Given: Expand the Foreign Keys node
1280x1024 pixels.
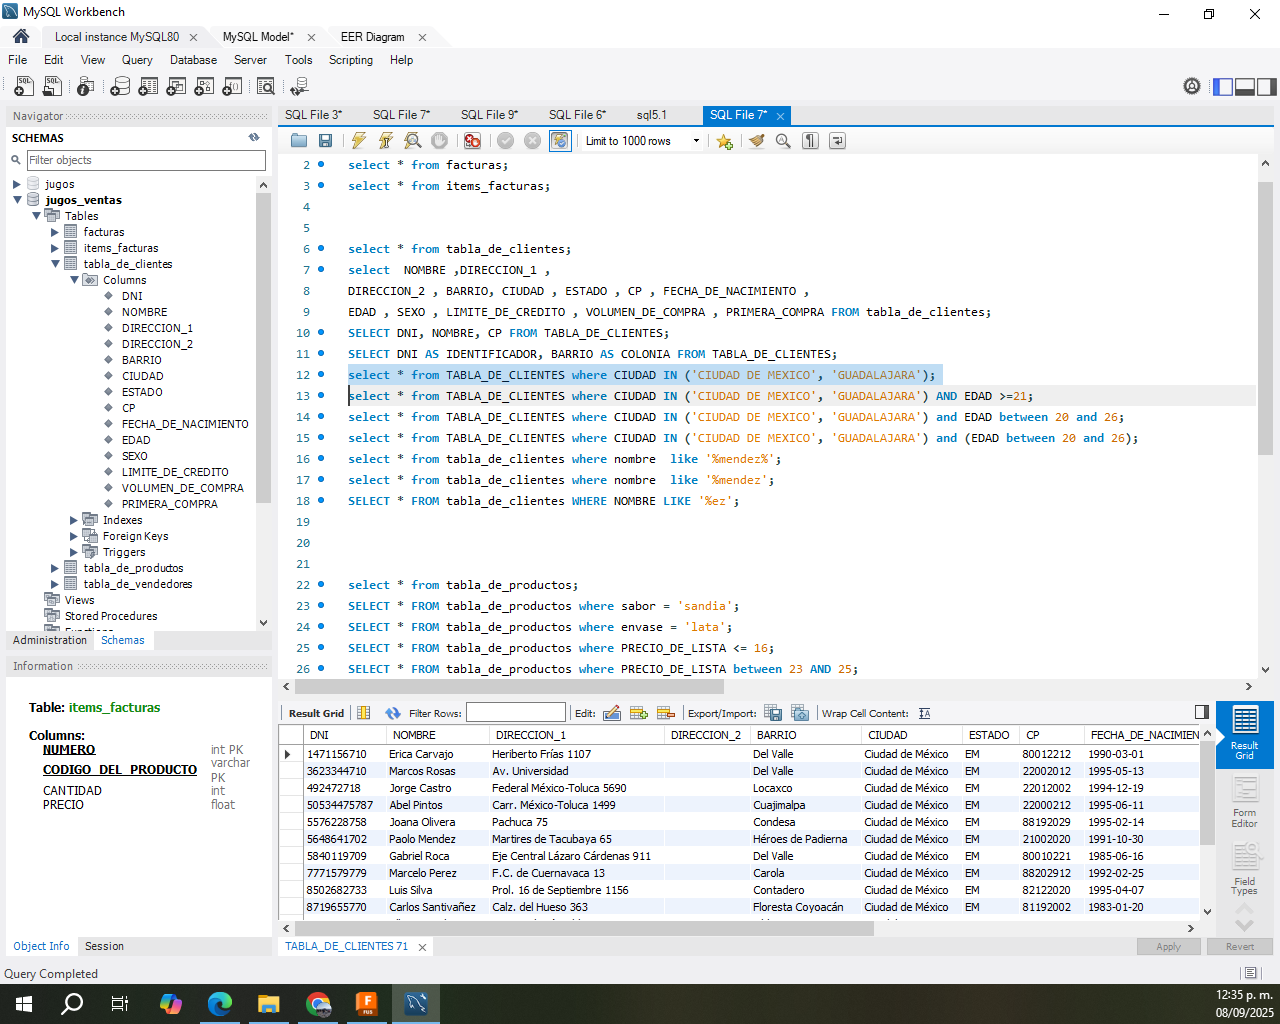Looking at the screenshot, I should (x=74, y=536).
